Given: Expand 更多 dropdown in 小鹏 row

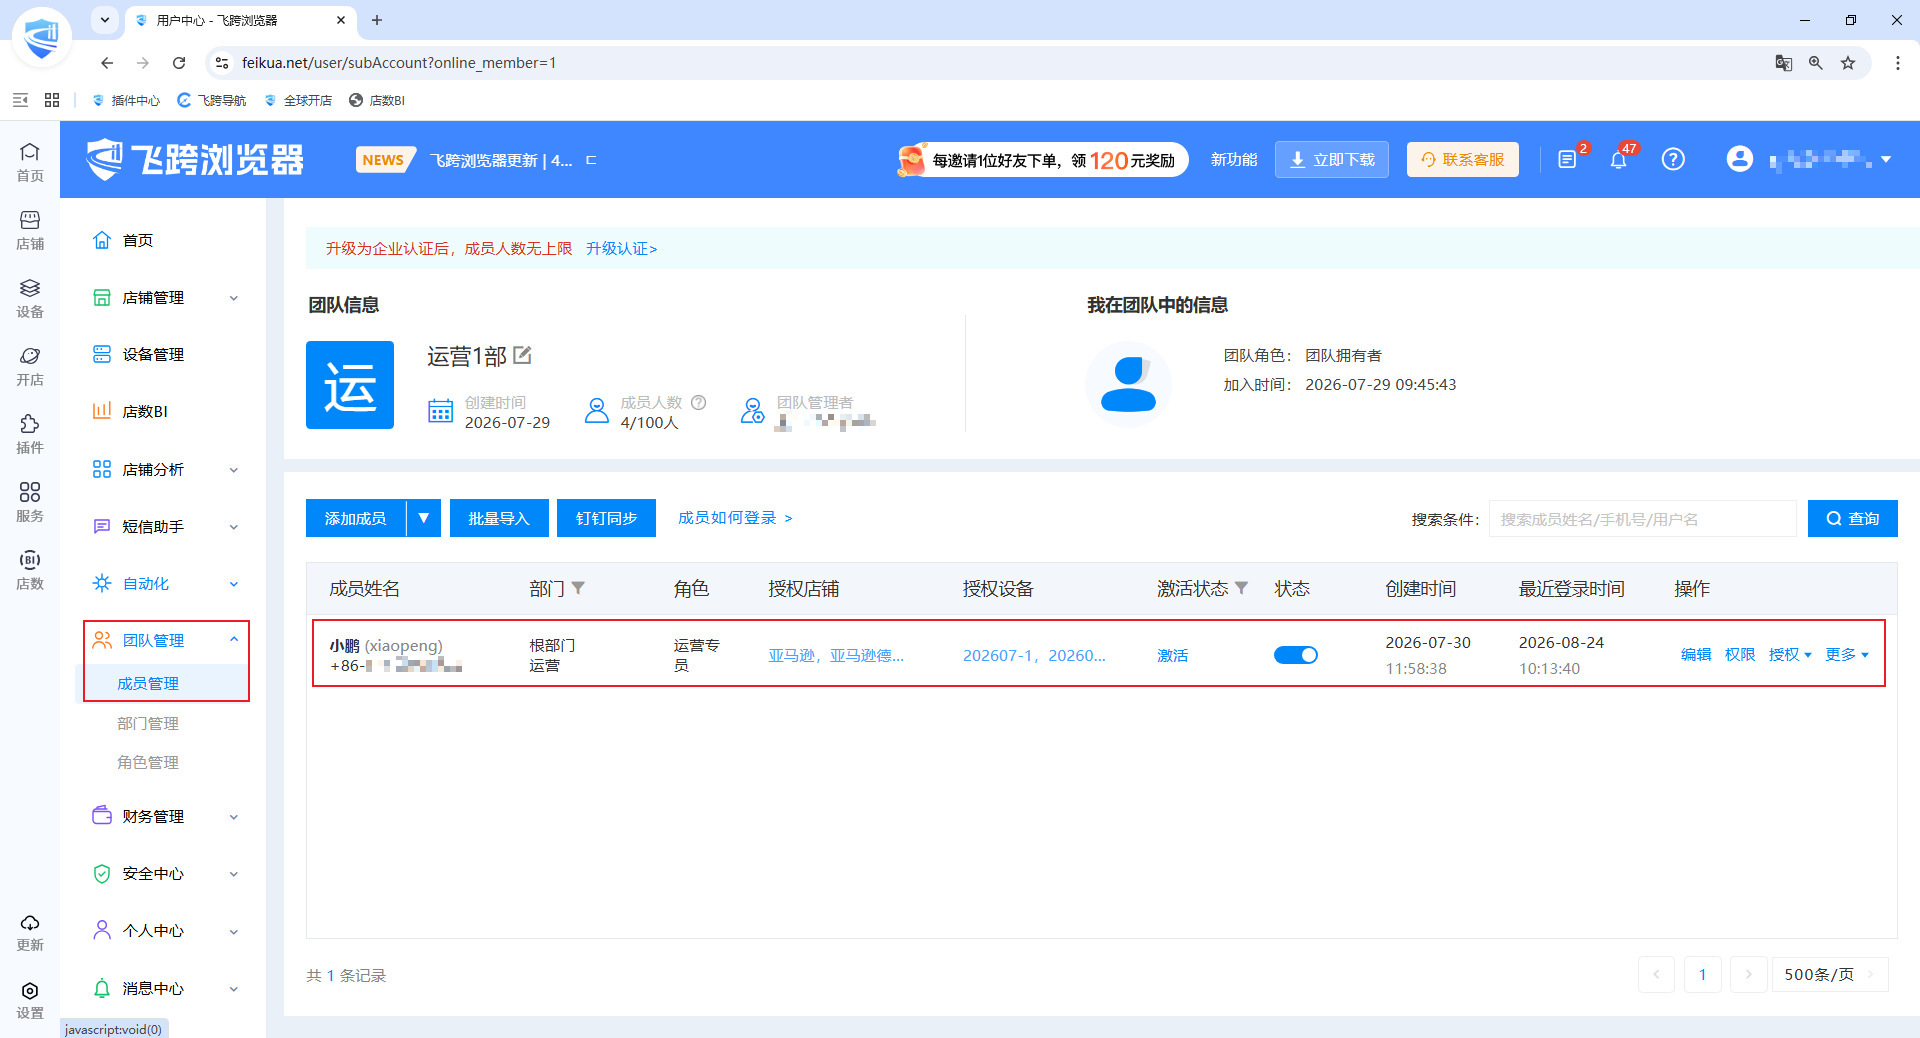Looking at the screenshot, I should (1846, 654).
